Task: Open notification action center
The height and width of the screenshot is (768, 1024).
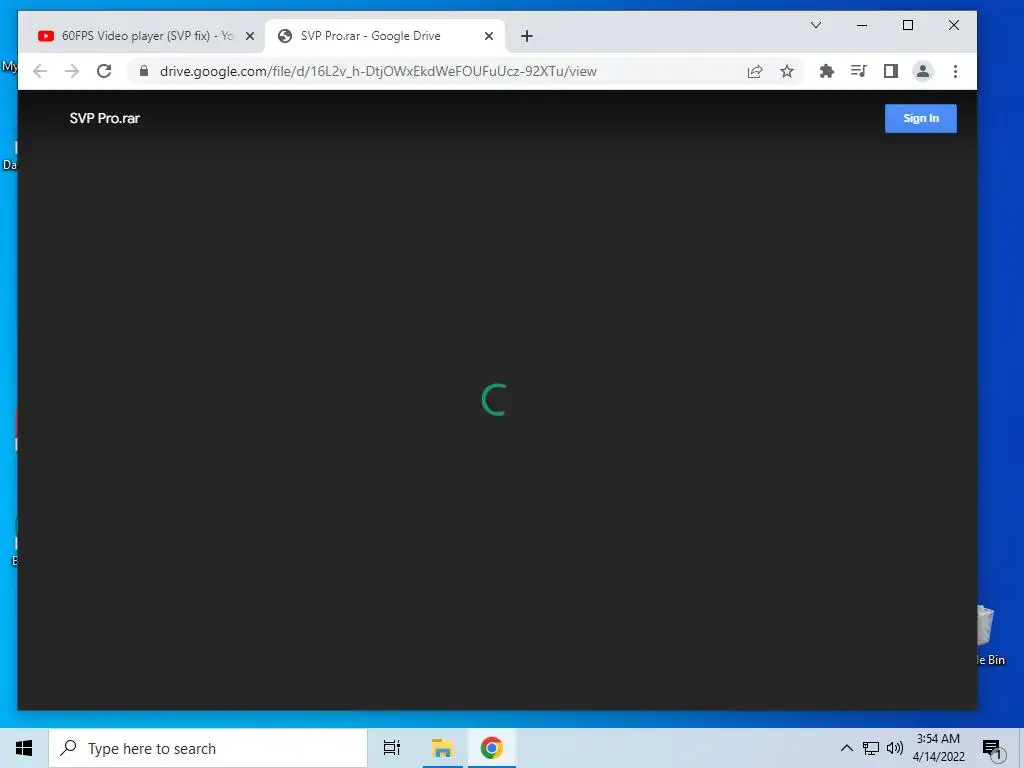Action: pyautogui.click(x=992, y=748)
